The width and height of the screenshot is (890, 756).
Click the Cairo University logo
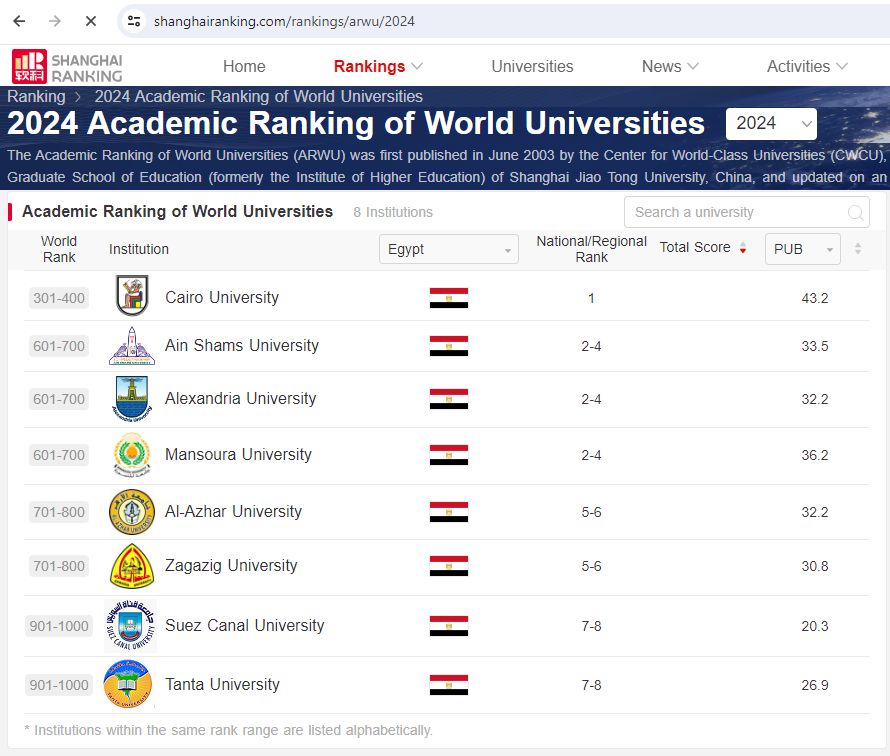click(x=131, y=297)
